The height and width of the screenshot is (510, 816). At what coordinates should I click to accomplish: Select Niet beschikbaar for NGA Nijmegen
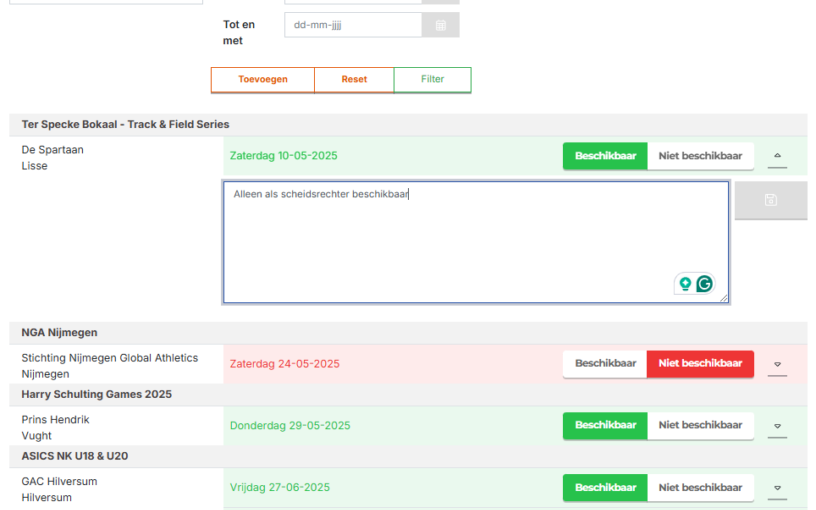point(700,364)
